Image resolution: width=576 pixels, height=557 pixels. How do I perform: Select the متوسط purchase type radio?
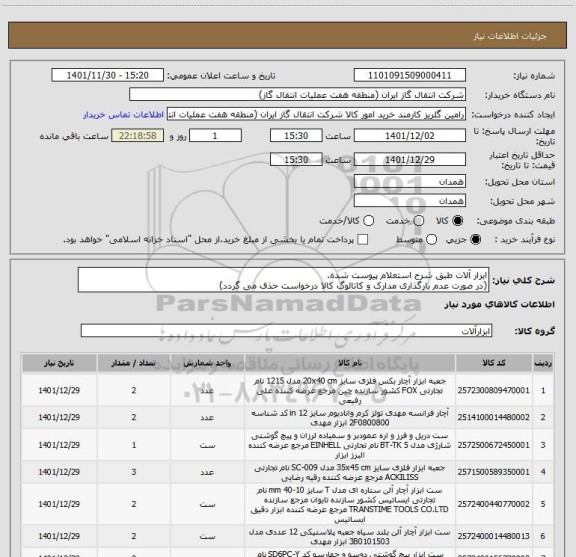pyautogui.click(x=431, y=240)
